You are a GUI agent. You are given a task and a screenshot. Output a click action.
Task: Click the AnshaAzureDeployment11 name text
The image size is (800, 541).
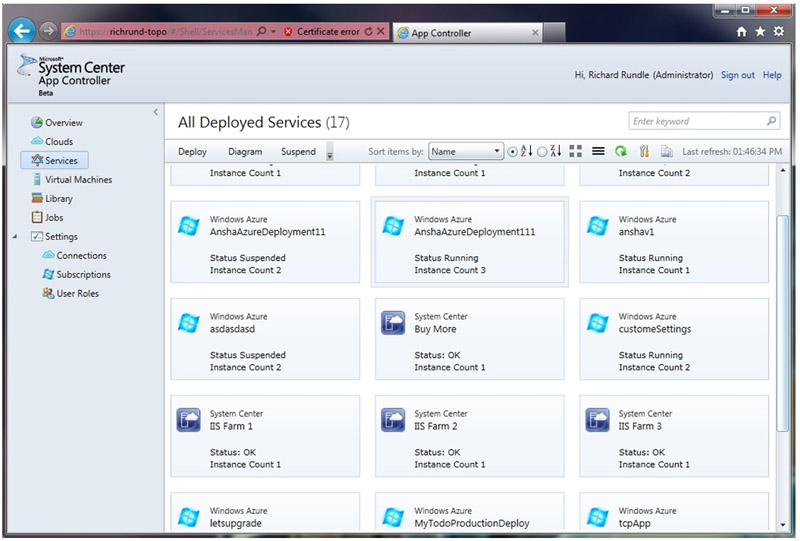[267, 232]
